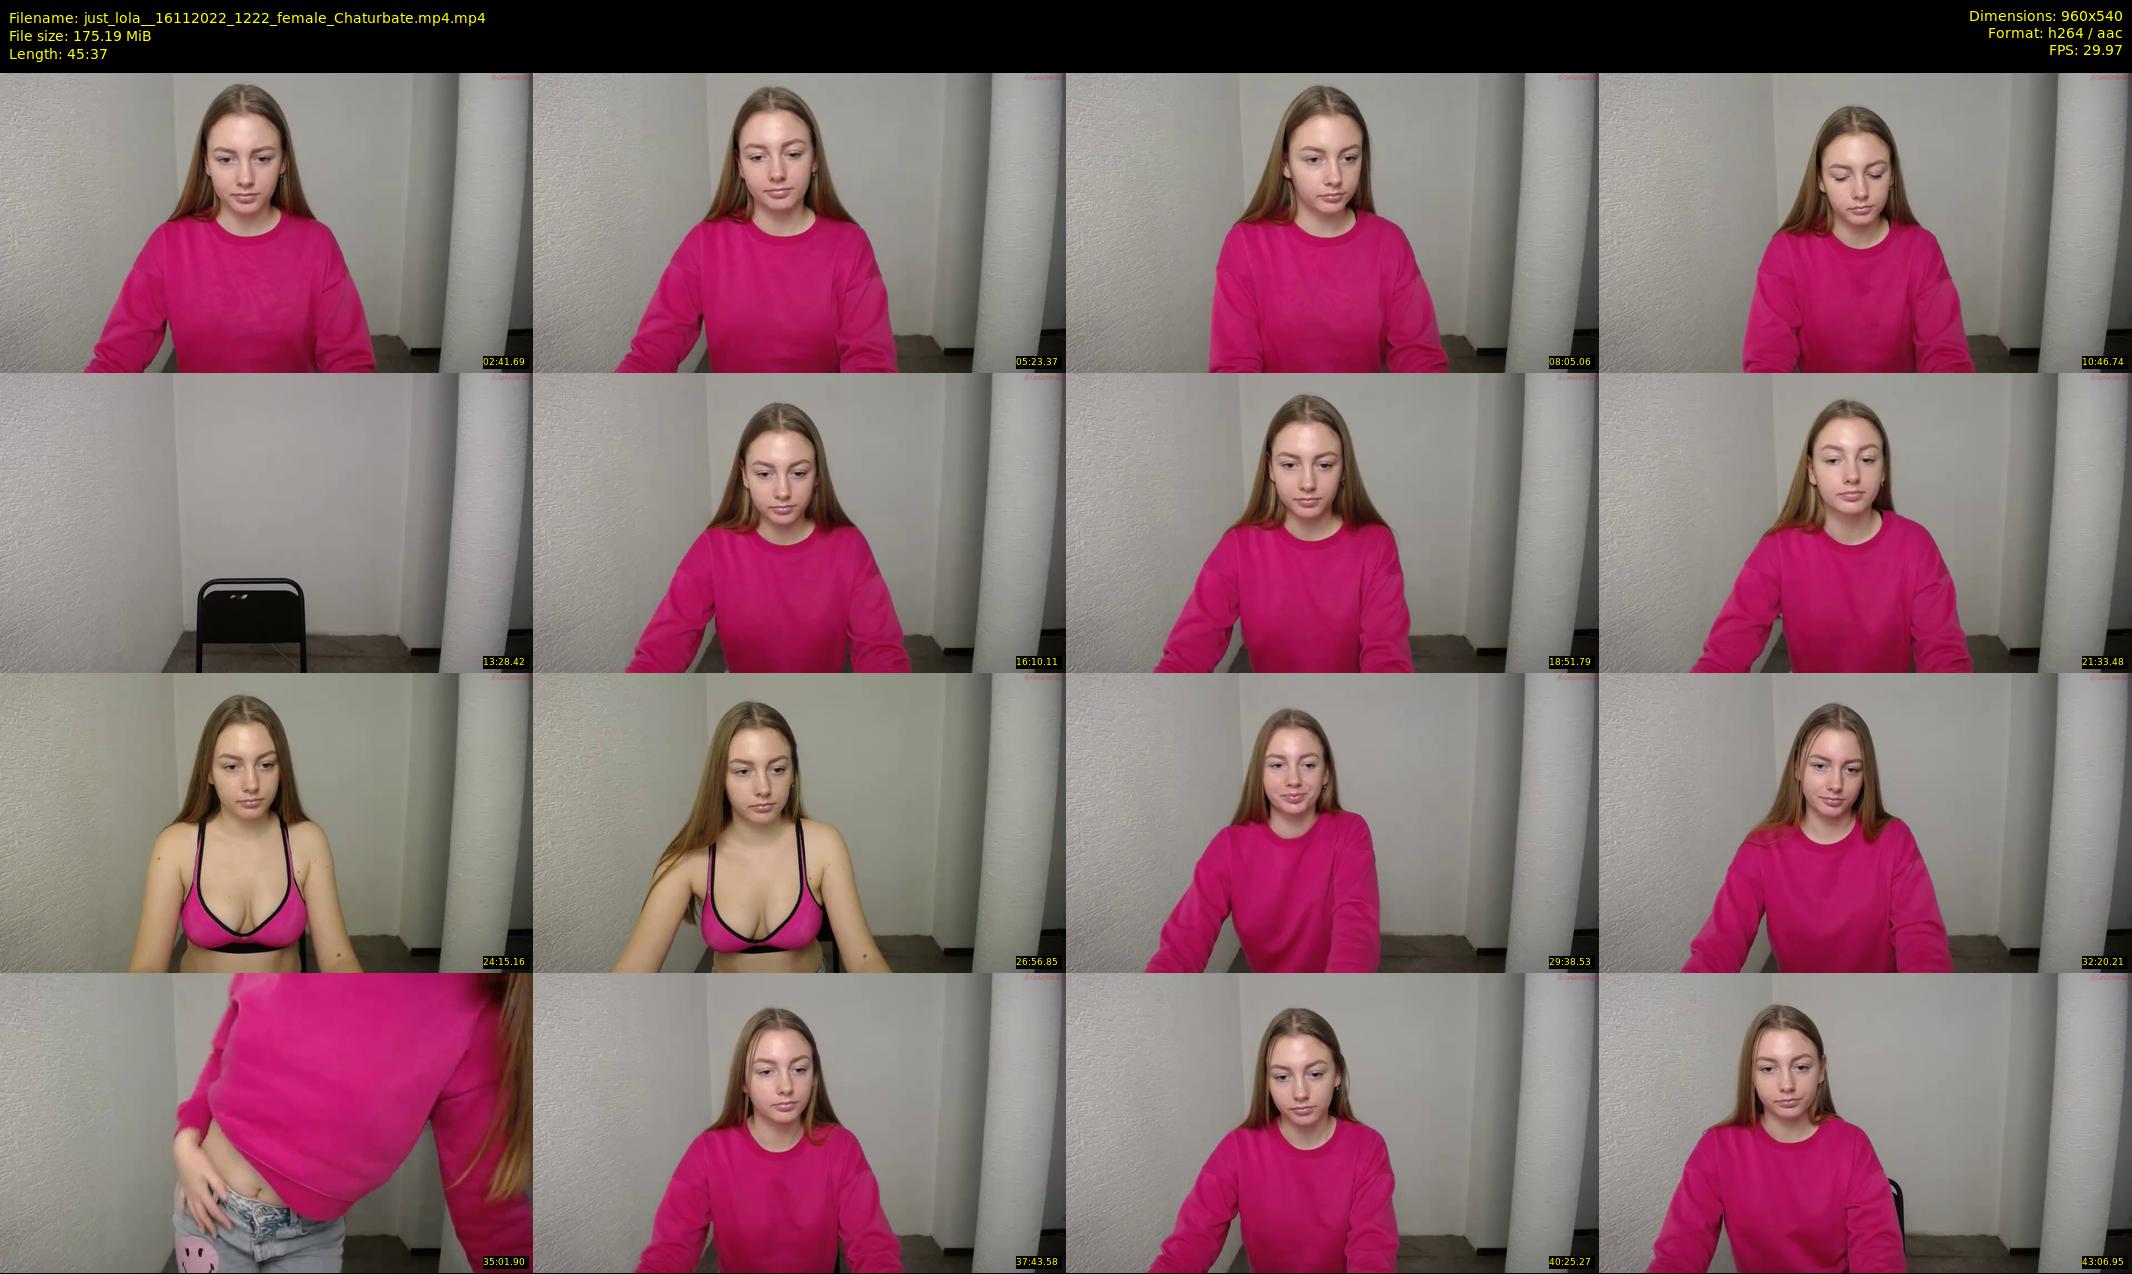
Task: Select the last thumbnail at 43:06.95
Action: coord(1865,1122)
